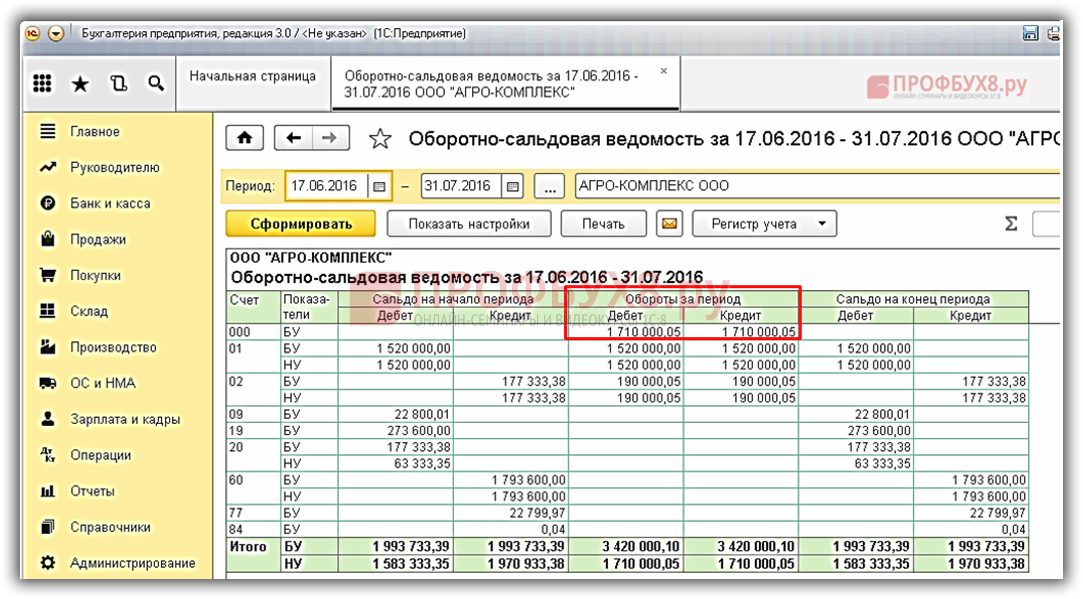
Task: Open calendar for start date 17.06.2016
Action: coord(379,186)
